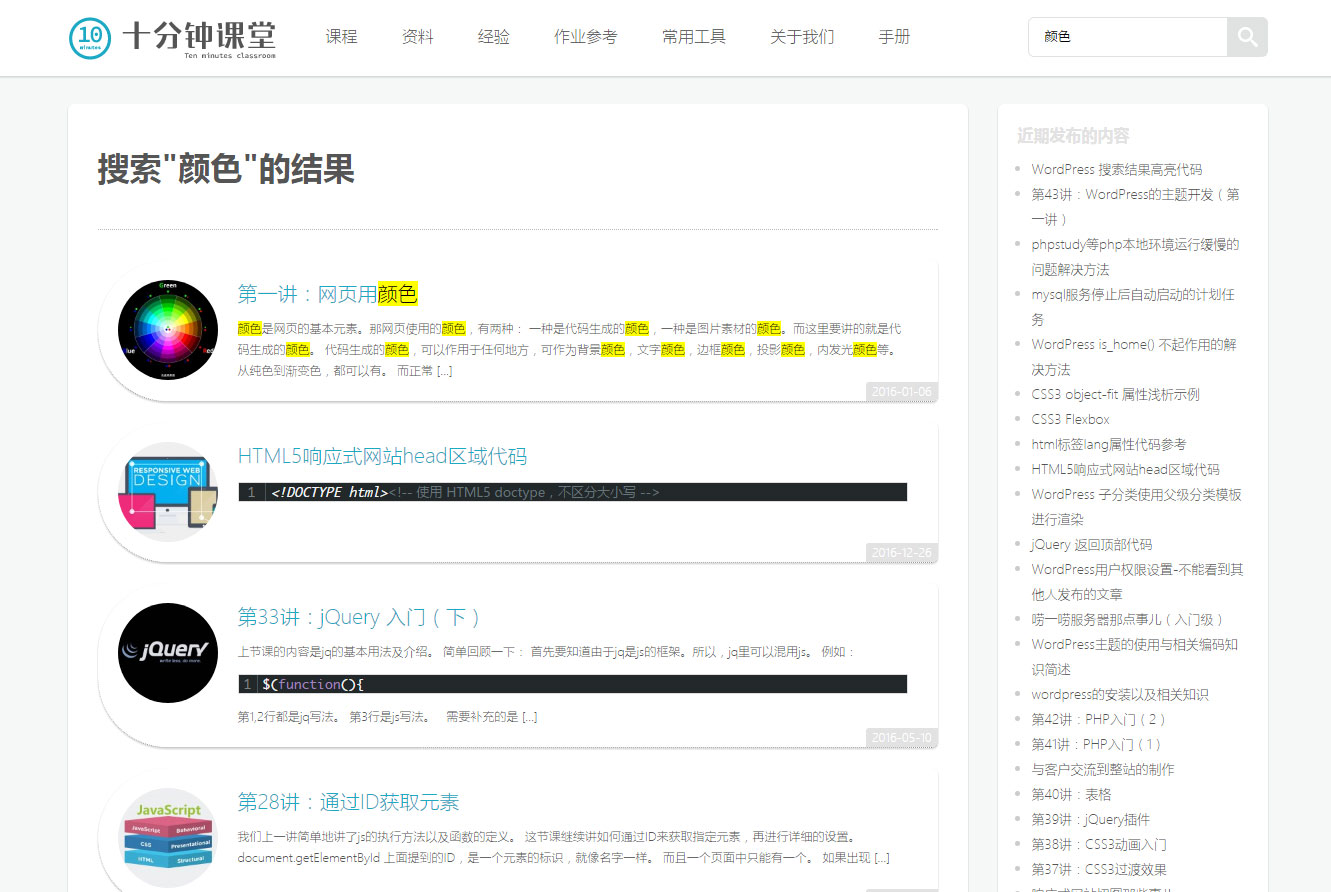
Task: Open article 第一讲：网页用颜色
Action: pyautogui.click(x=327, y=294)
